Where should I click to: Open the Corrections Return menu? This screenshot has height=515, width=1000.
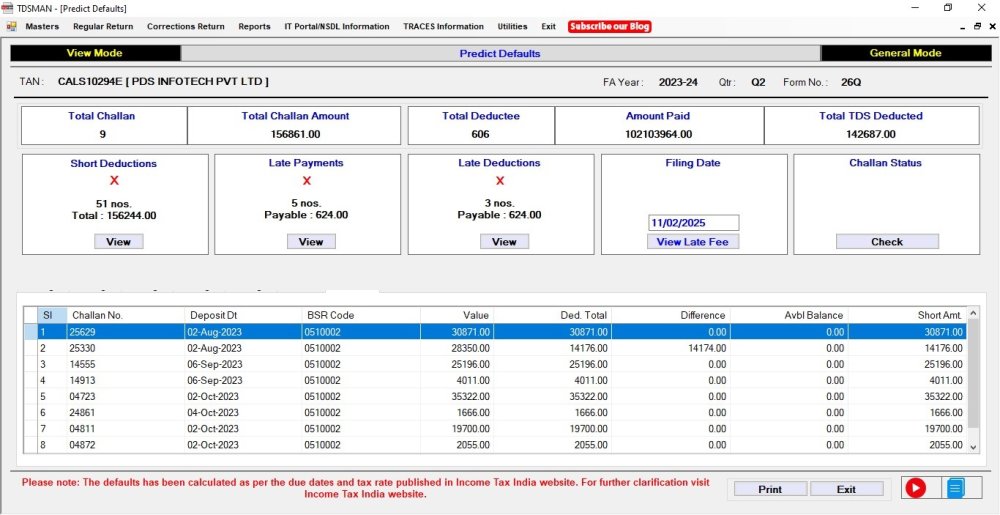click(x=186, y=27)
